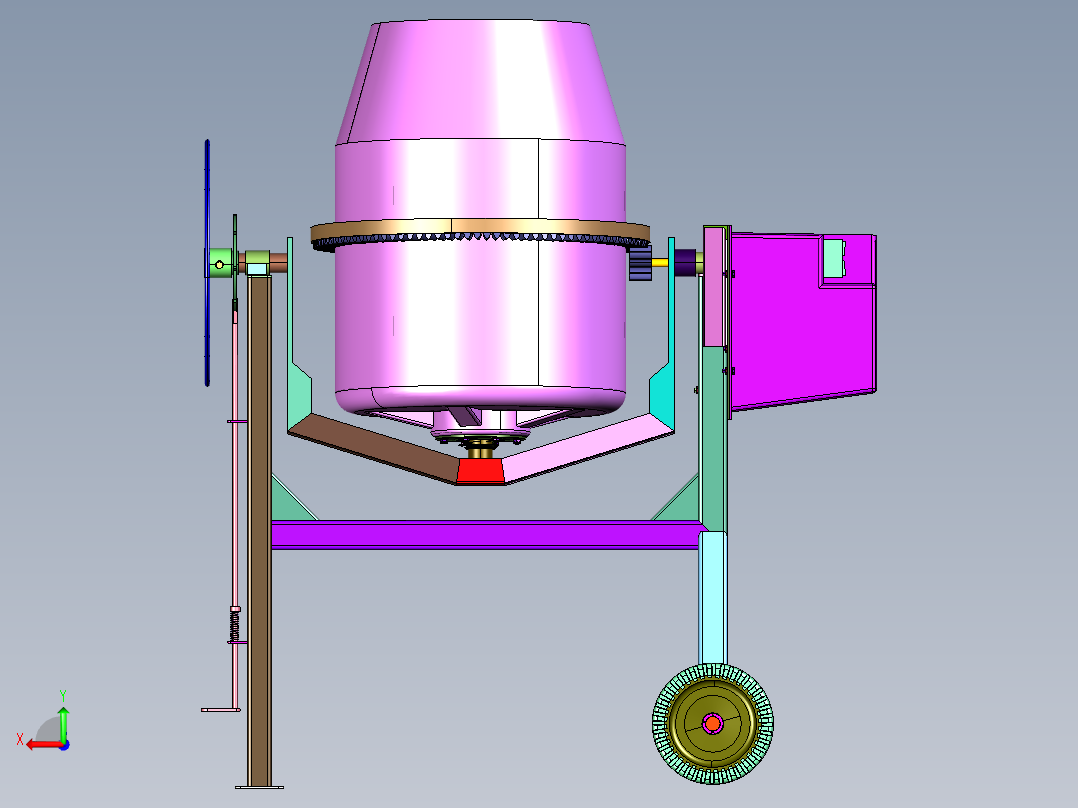Screen dimensions: 1078x808
Task: Select the blue hand wheel rim
Action: [207, 263]
